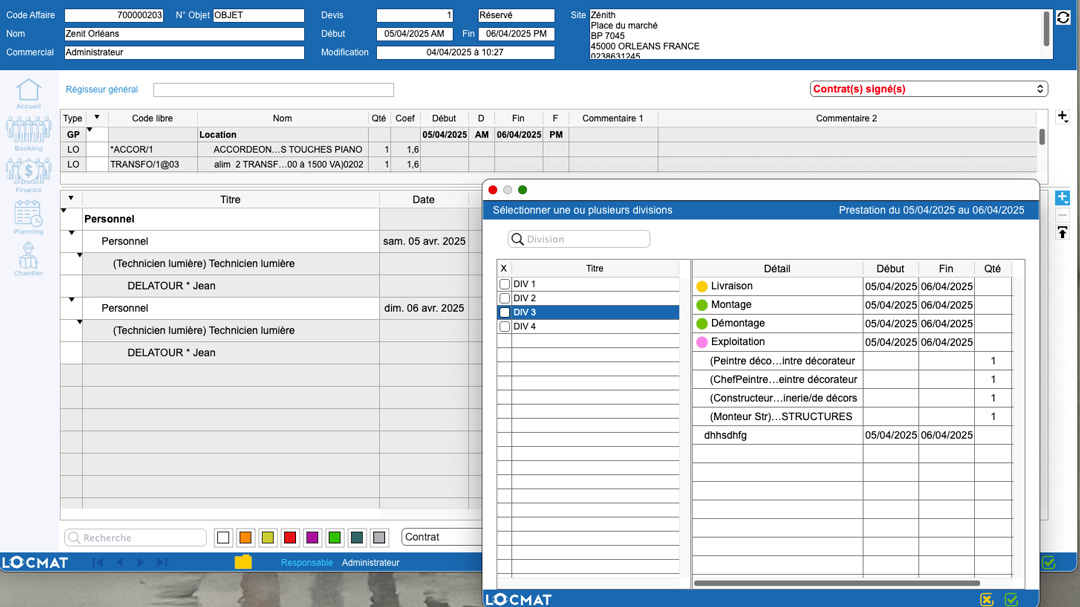Click the sort triangle next to Type header
Screen dimensions: 1080x607
click(97, 117)
